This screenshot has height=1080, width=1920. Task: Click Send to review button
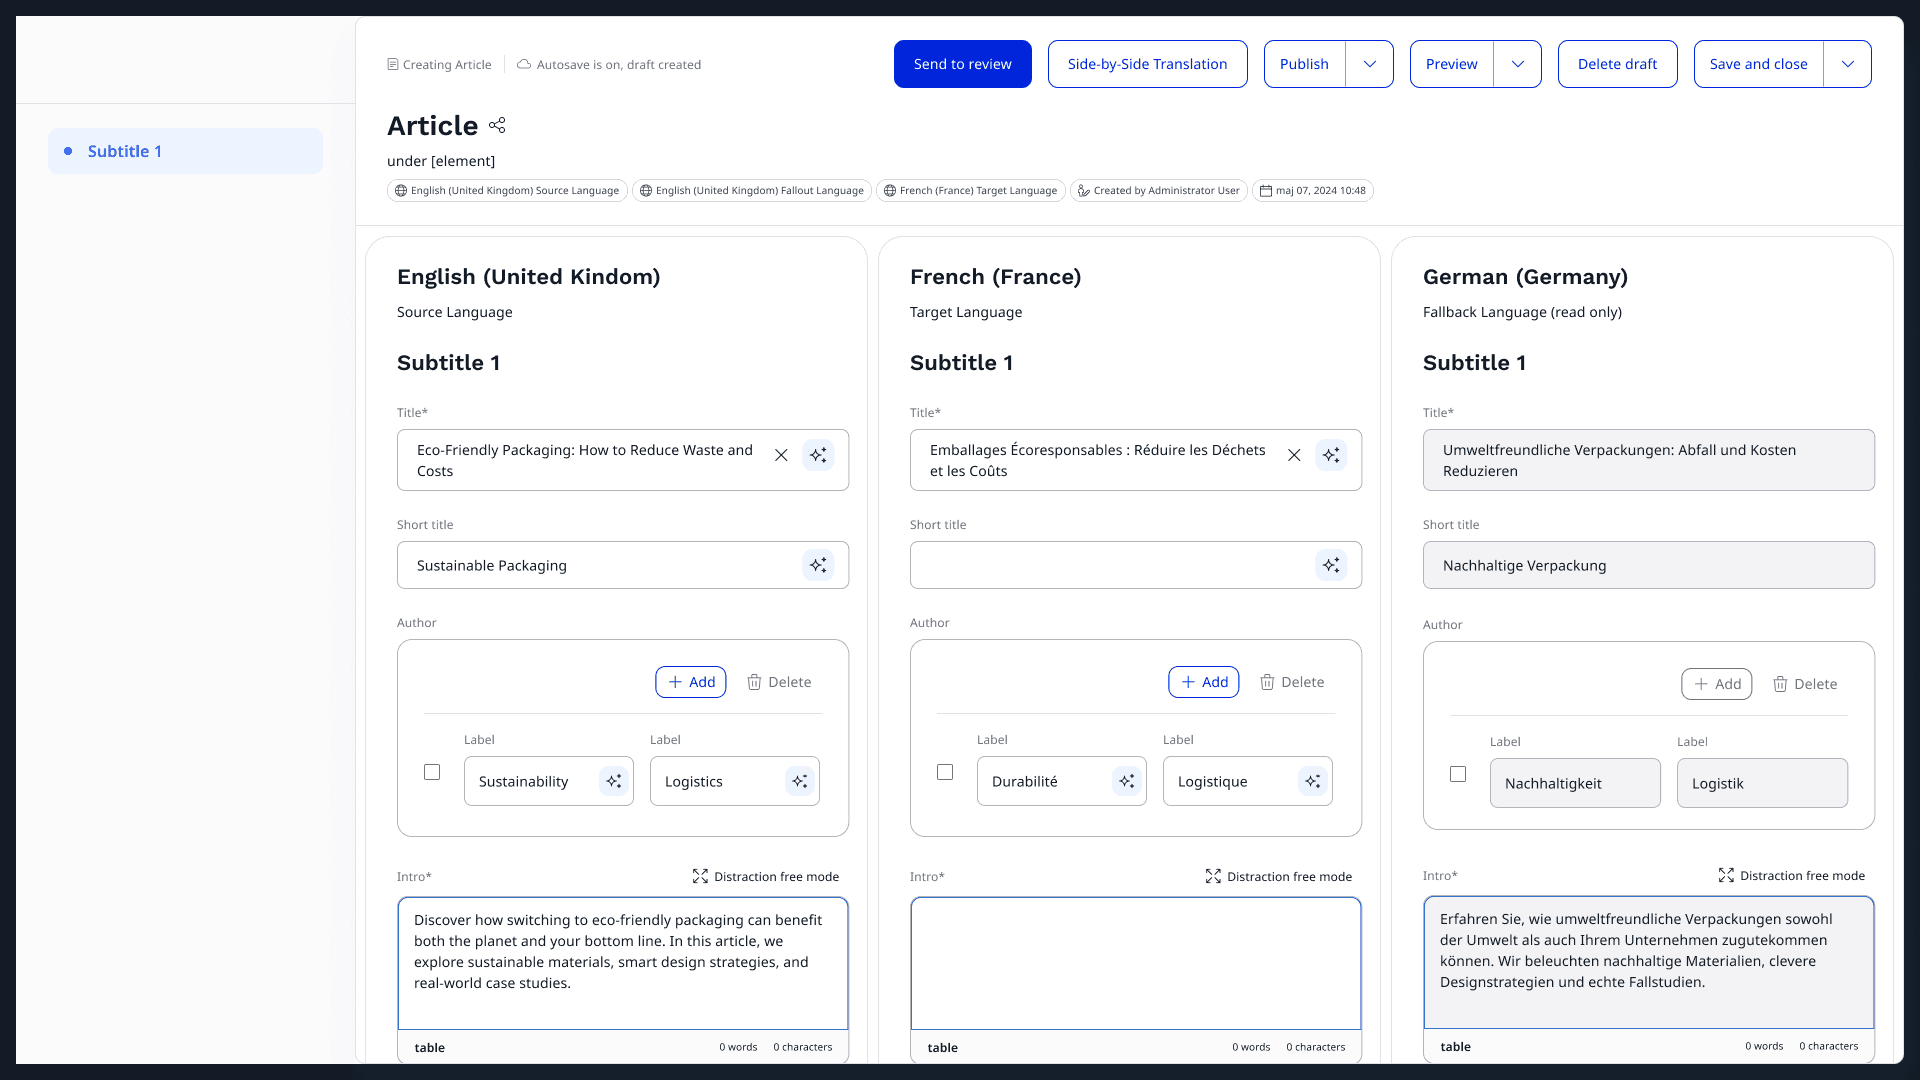coord(962,64)
